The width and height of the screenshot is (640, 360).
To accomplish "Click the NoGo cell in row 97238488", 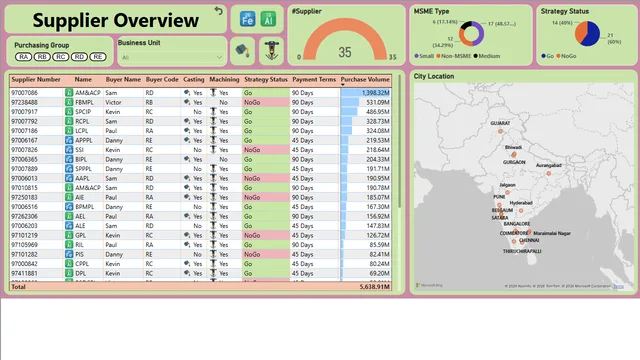I will click(265, 102).
